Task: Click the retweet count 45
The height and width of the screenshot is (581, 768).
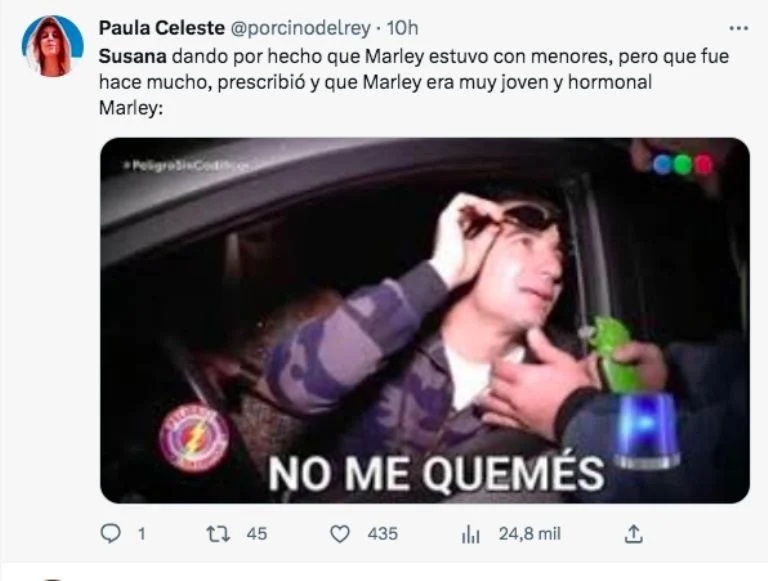Action: click(x=257, y=533)
